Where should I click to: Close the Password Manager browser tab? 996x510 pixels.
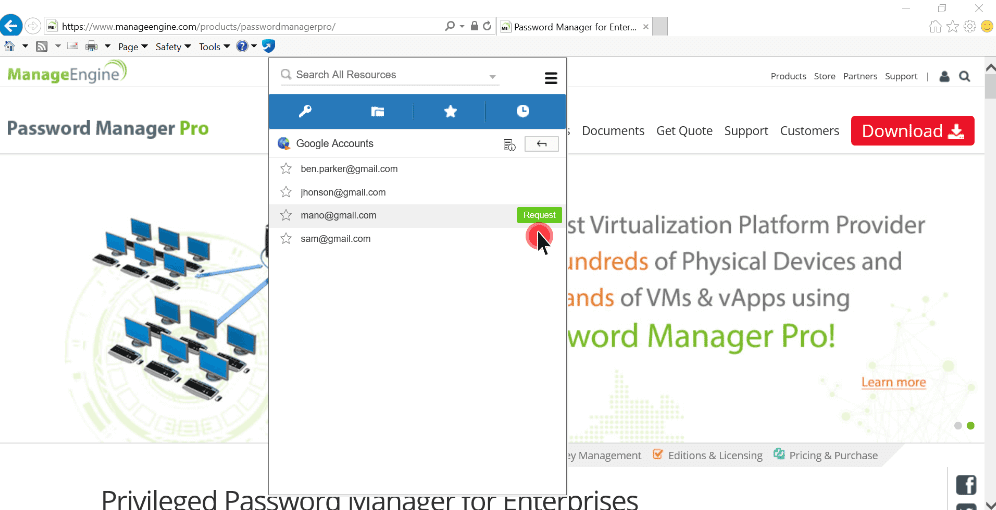pyautogui.click(x=645, y=27)
